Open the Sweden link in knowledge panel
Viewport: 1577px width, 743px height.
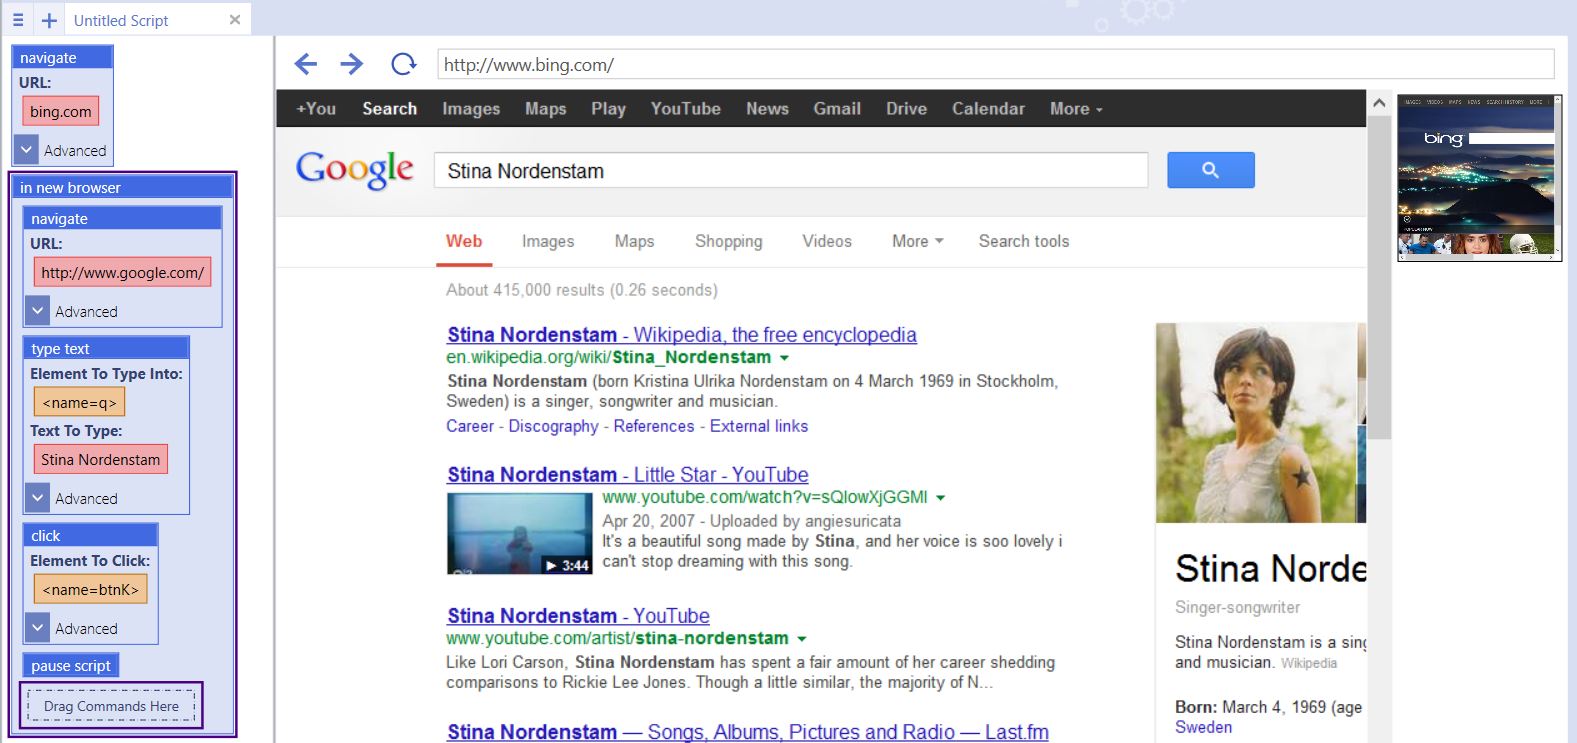[x=1203, y=727]
